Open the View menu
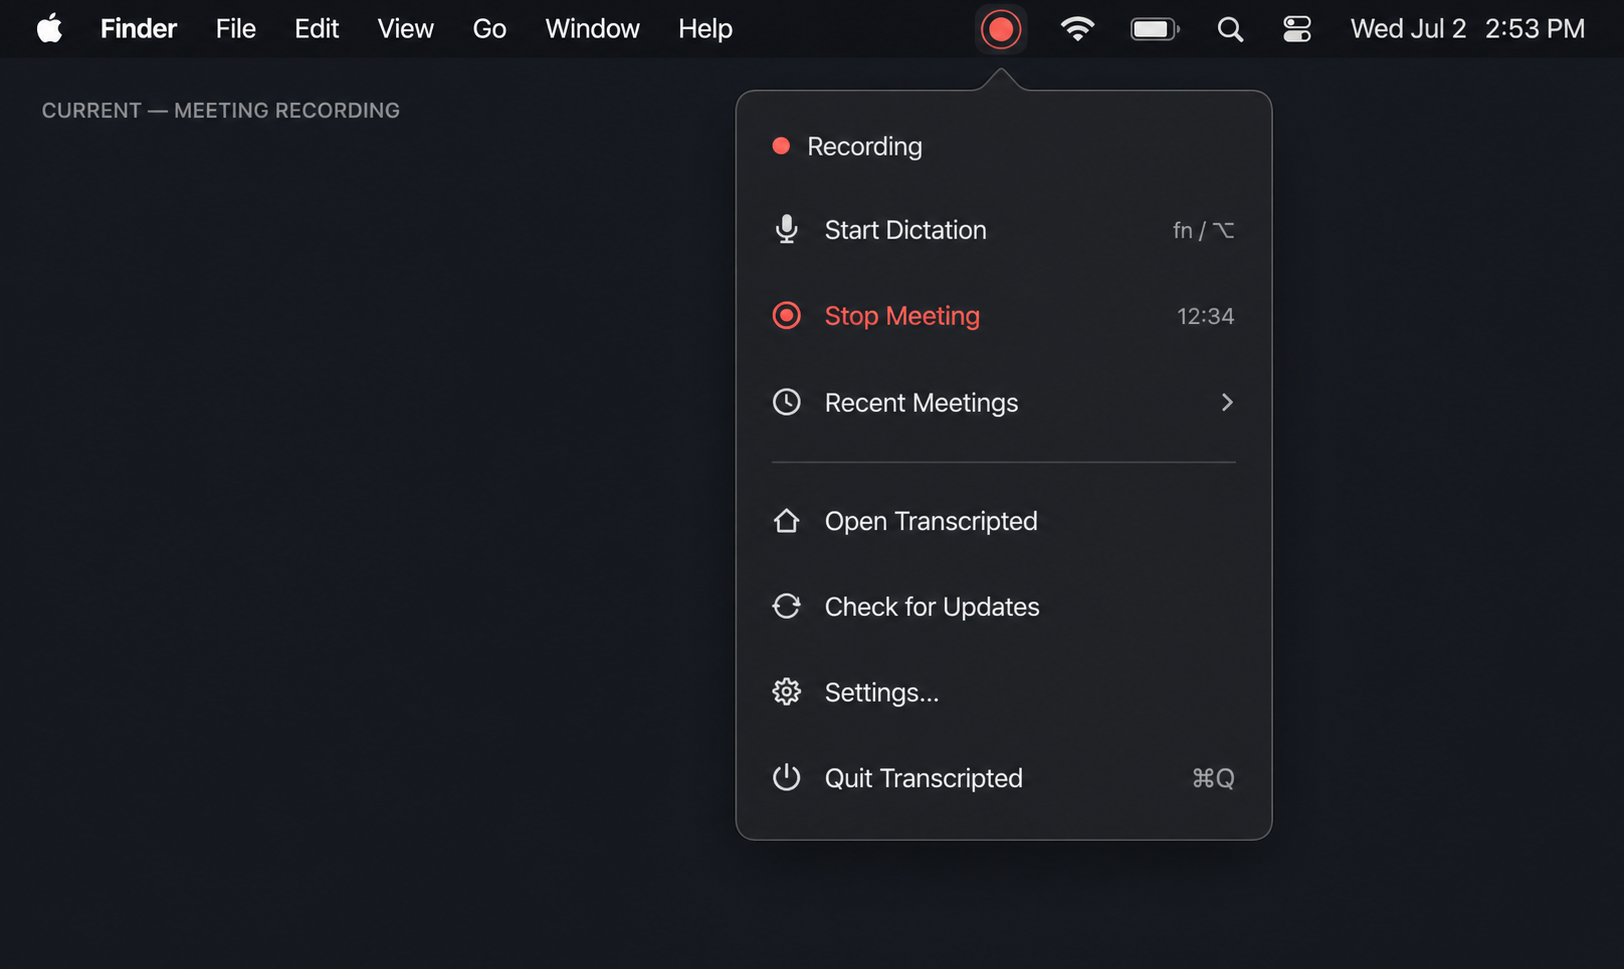Screen dimensions: 1624x969 [405, 29]
